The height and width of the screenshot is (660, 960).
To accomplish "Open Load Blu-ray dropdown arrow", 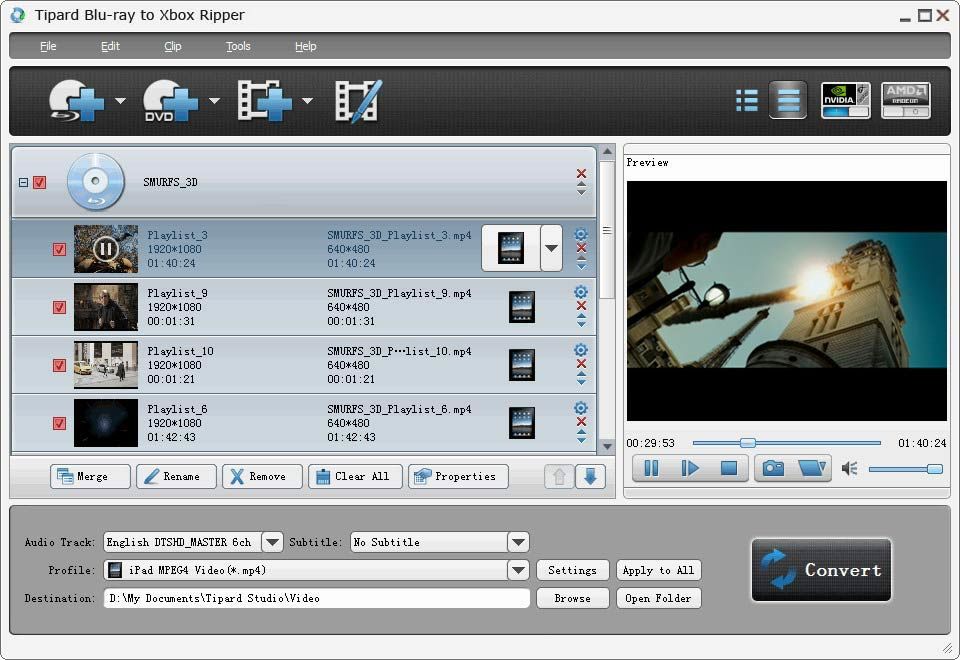I will pos(121,101).
